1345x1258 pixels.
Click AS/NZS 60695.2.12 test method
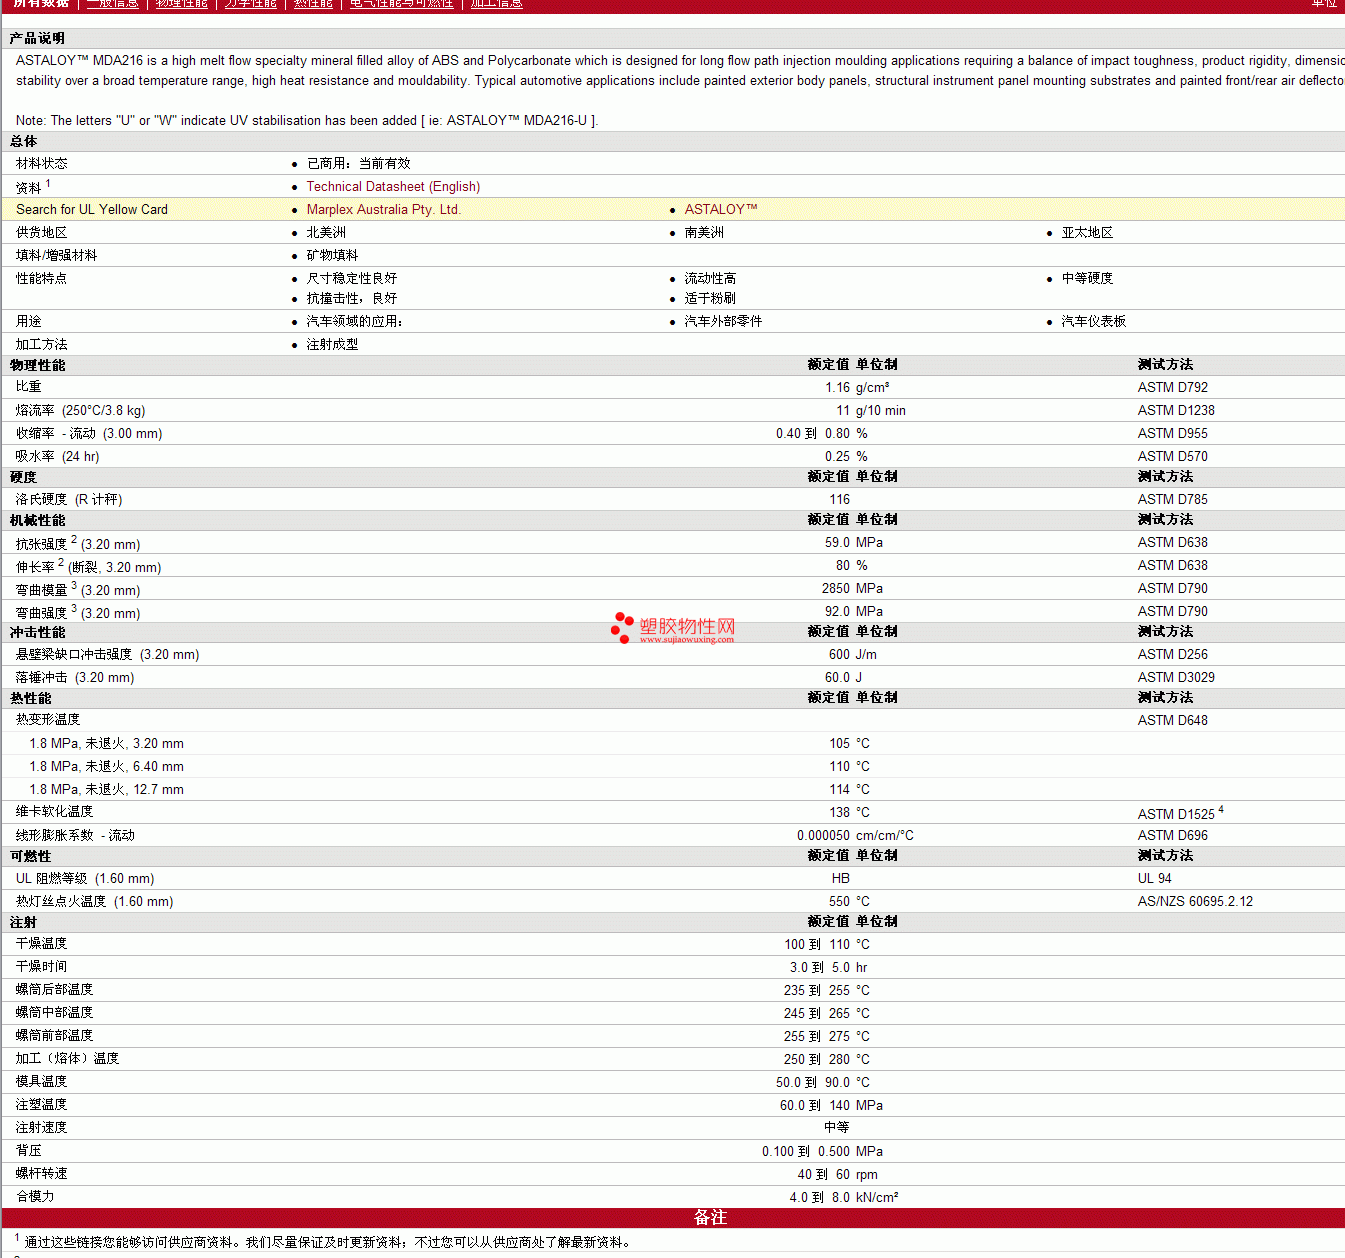tap(1195, 902)
